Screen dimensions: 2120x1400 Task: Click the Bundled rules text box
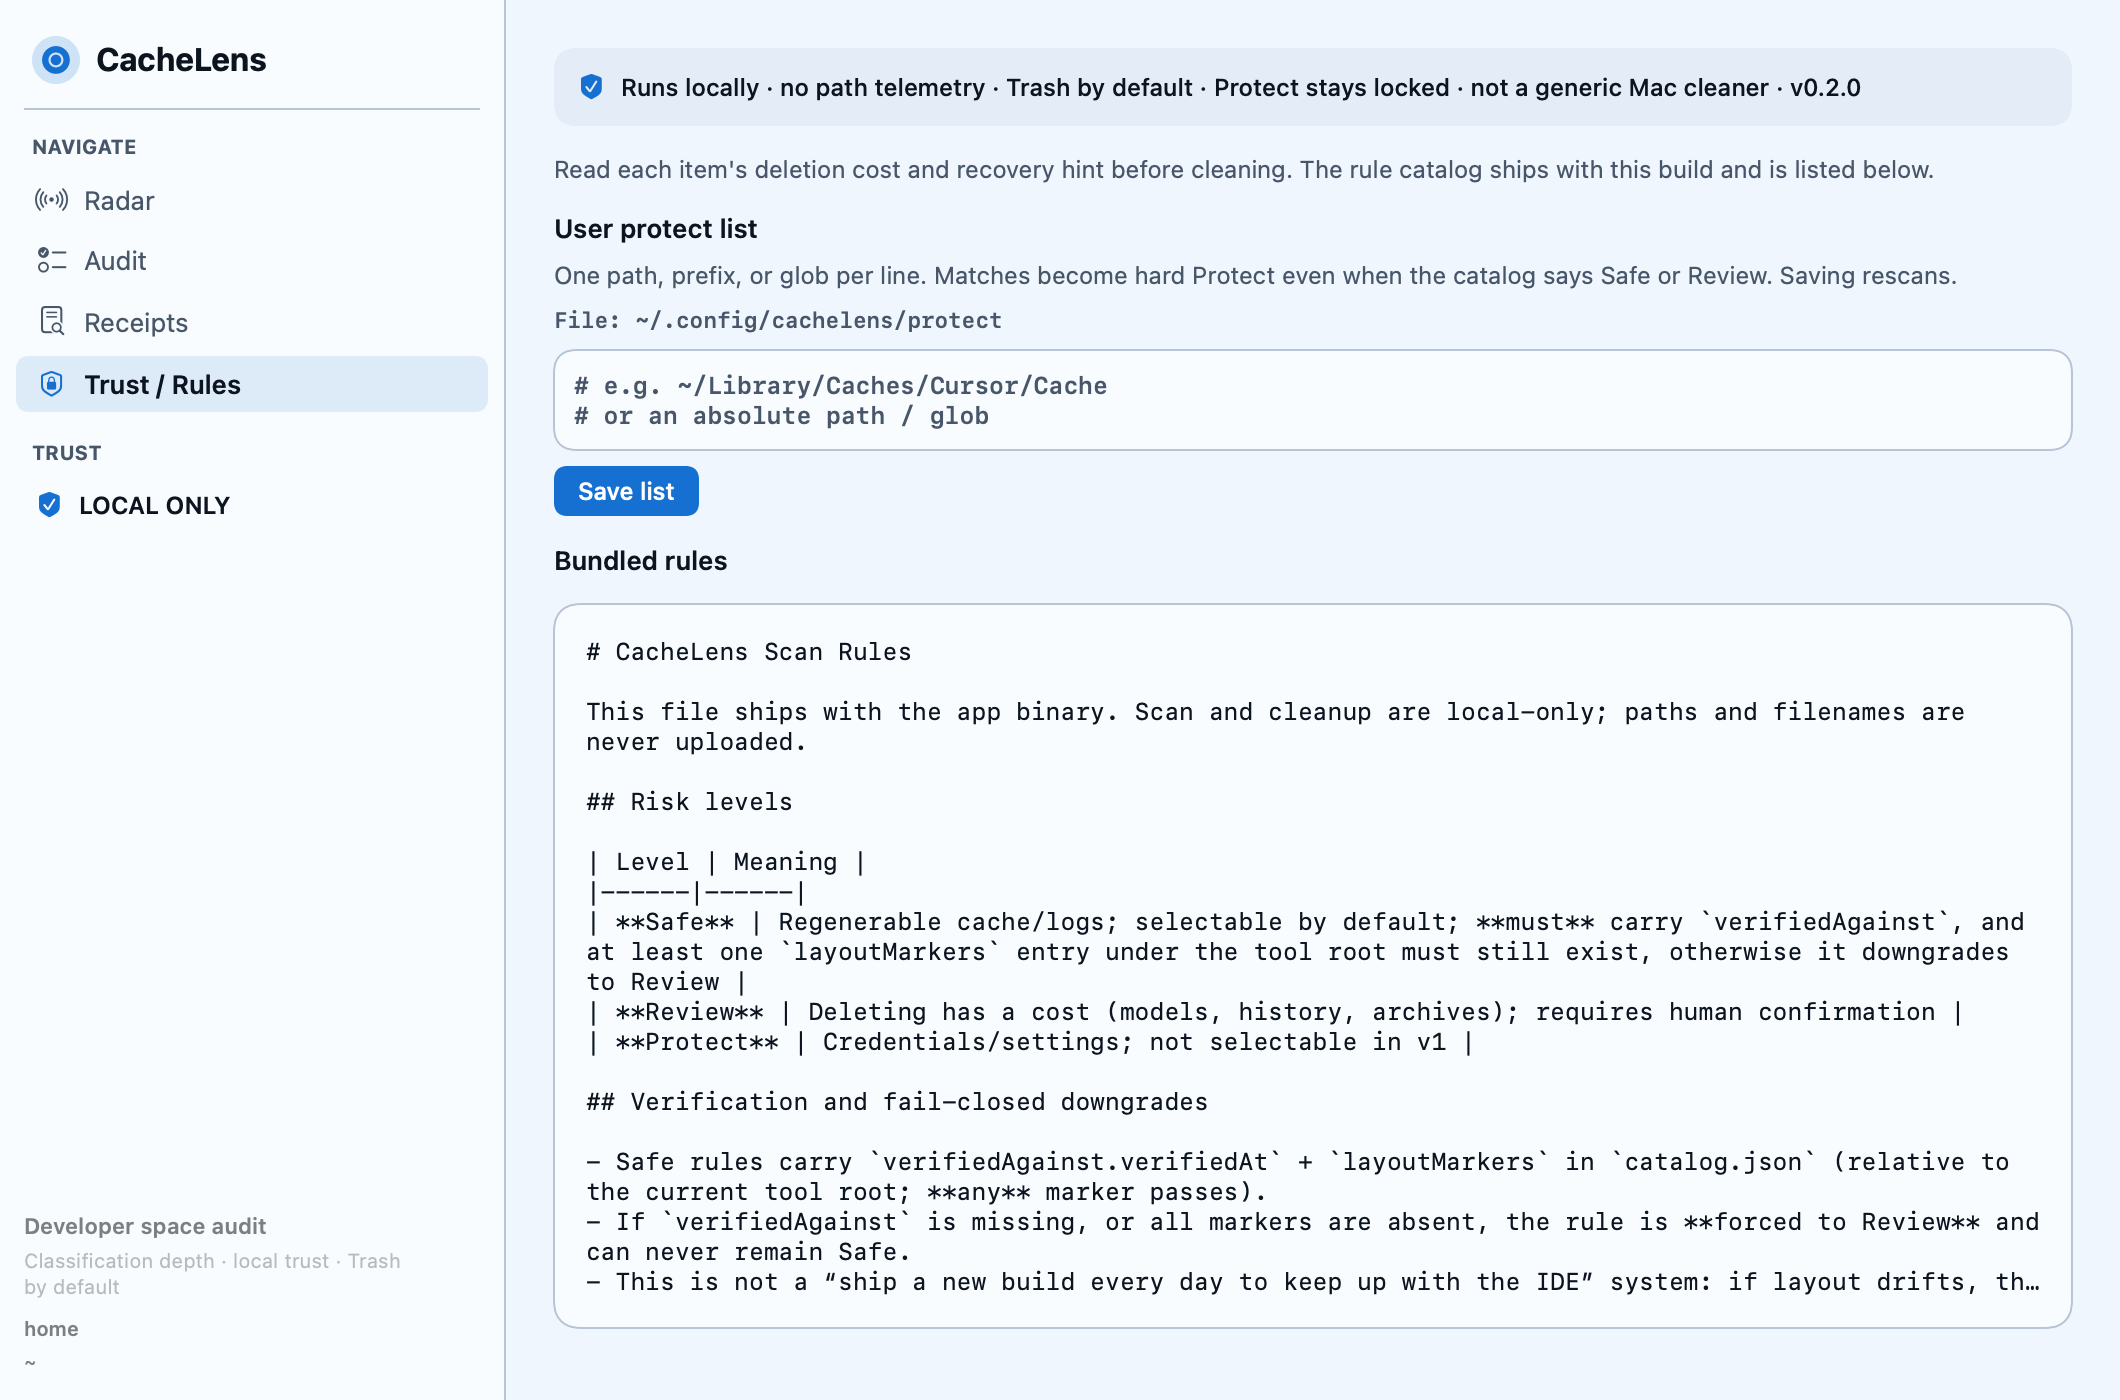click(1313, 966)
